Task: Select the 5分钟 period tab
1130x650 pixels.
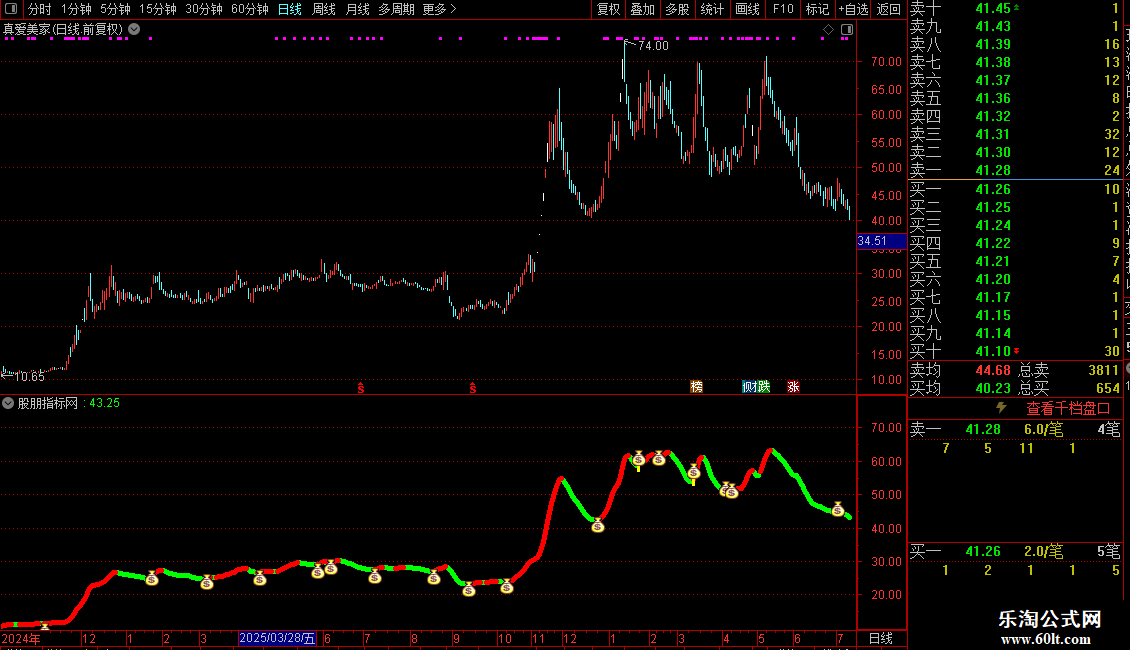Action: [115, 9]
